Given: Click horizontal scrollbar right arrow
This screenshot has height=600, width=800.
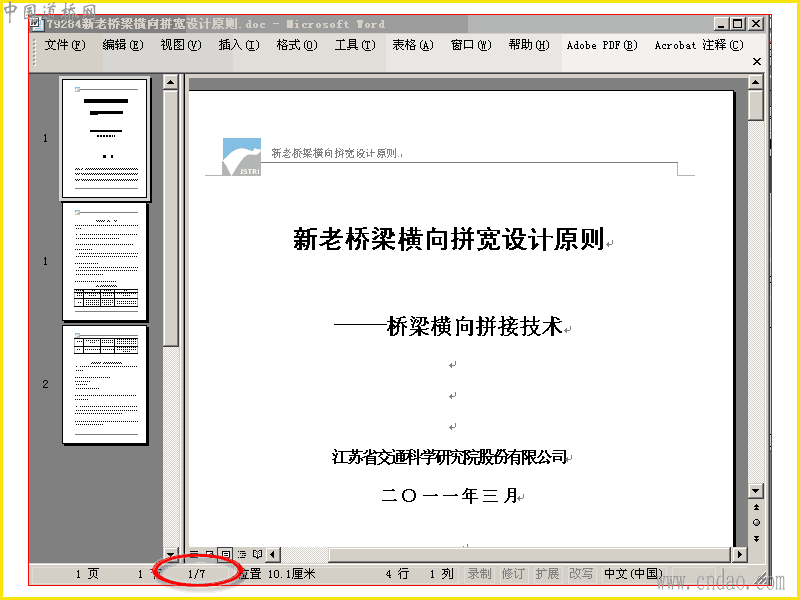Looking at the screenshot, I should [739, 554].
